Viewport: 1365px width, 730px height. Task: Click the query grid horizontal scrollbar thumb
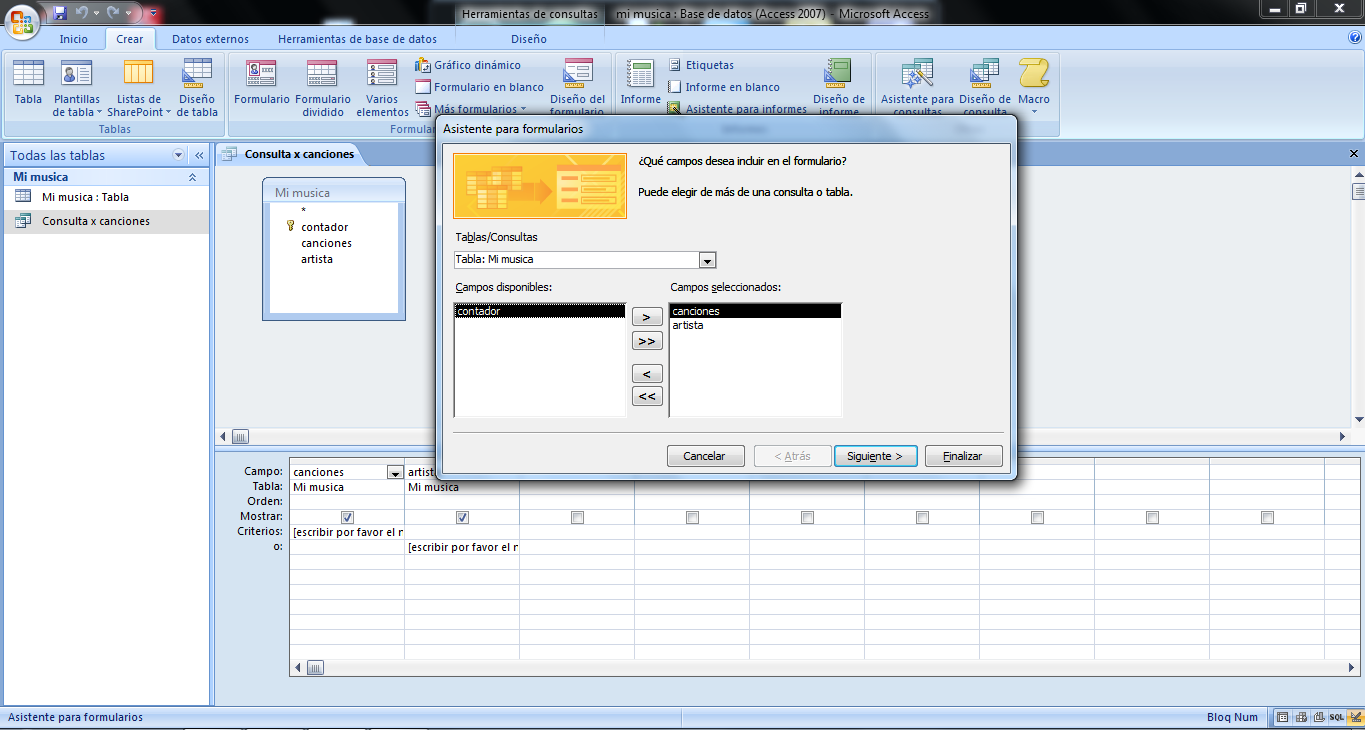(x=314, y=667)
